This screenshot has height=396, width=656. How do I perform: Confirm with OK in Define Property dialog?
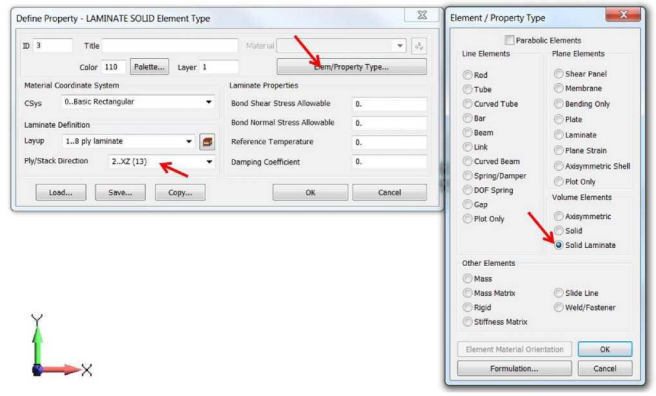pos(310,192)
